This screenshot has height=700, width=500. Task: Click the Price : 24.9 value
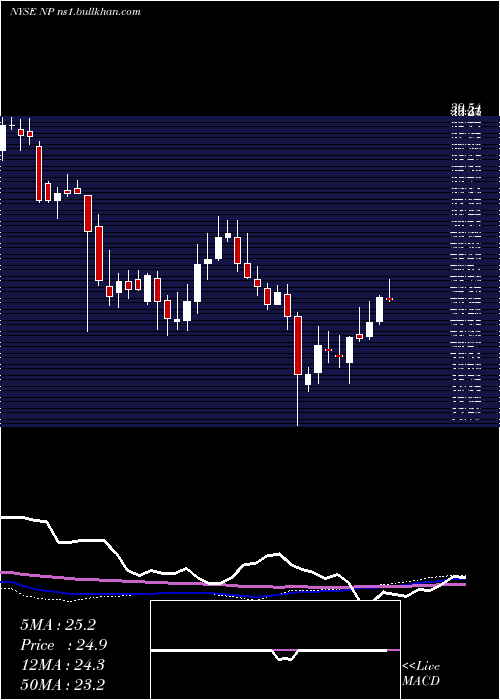click(63, 645)
